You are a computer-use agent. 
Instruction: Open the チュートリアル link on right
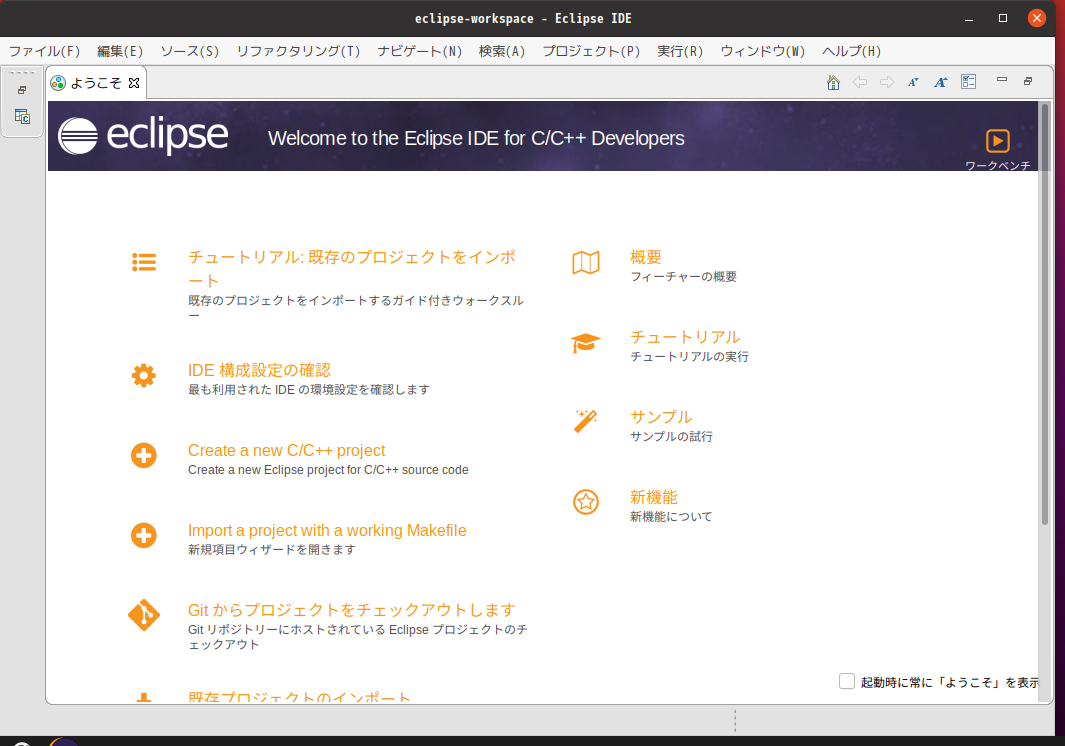coord(685,337)
